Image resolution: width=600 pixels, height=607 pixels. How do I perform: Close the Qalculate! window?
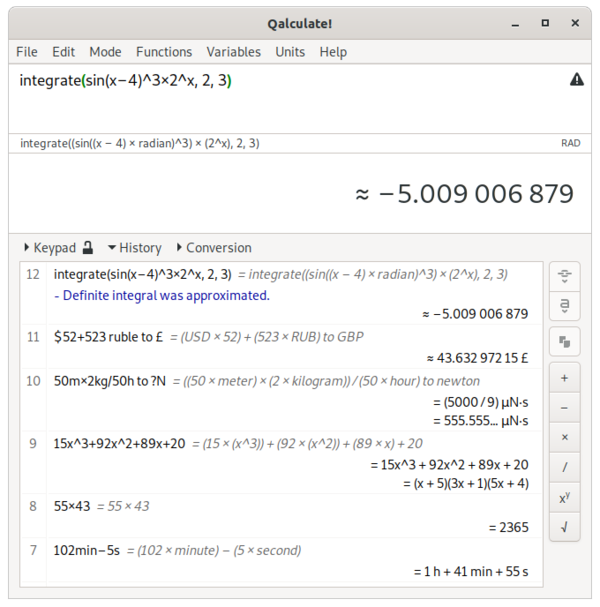click(575, 23)
